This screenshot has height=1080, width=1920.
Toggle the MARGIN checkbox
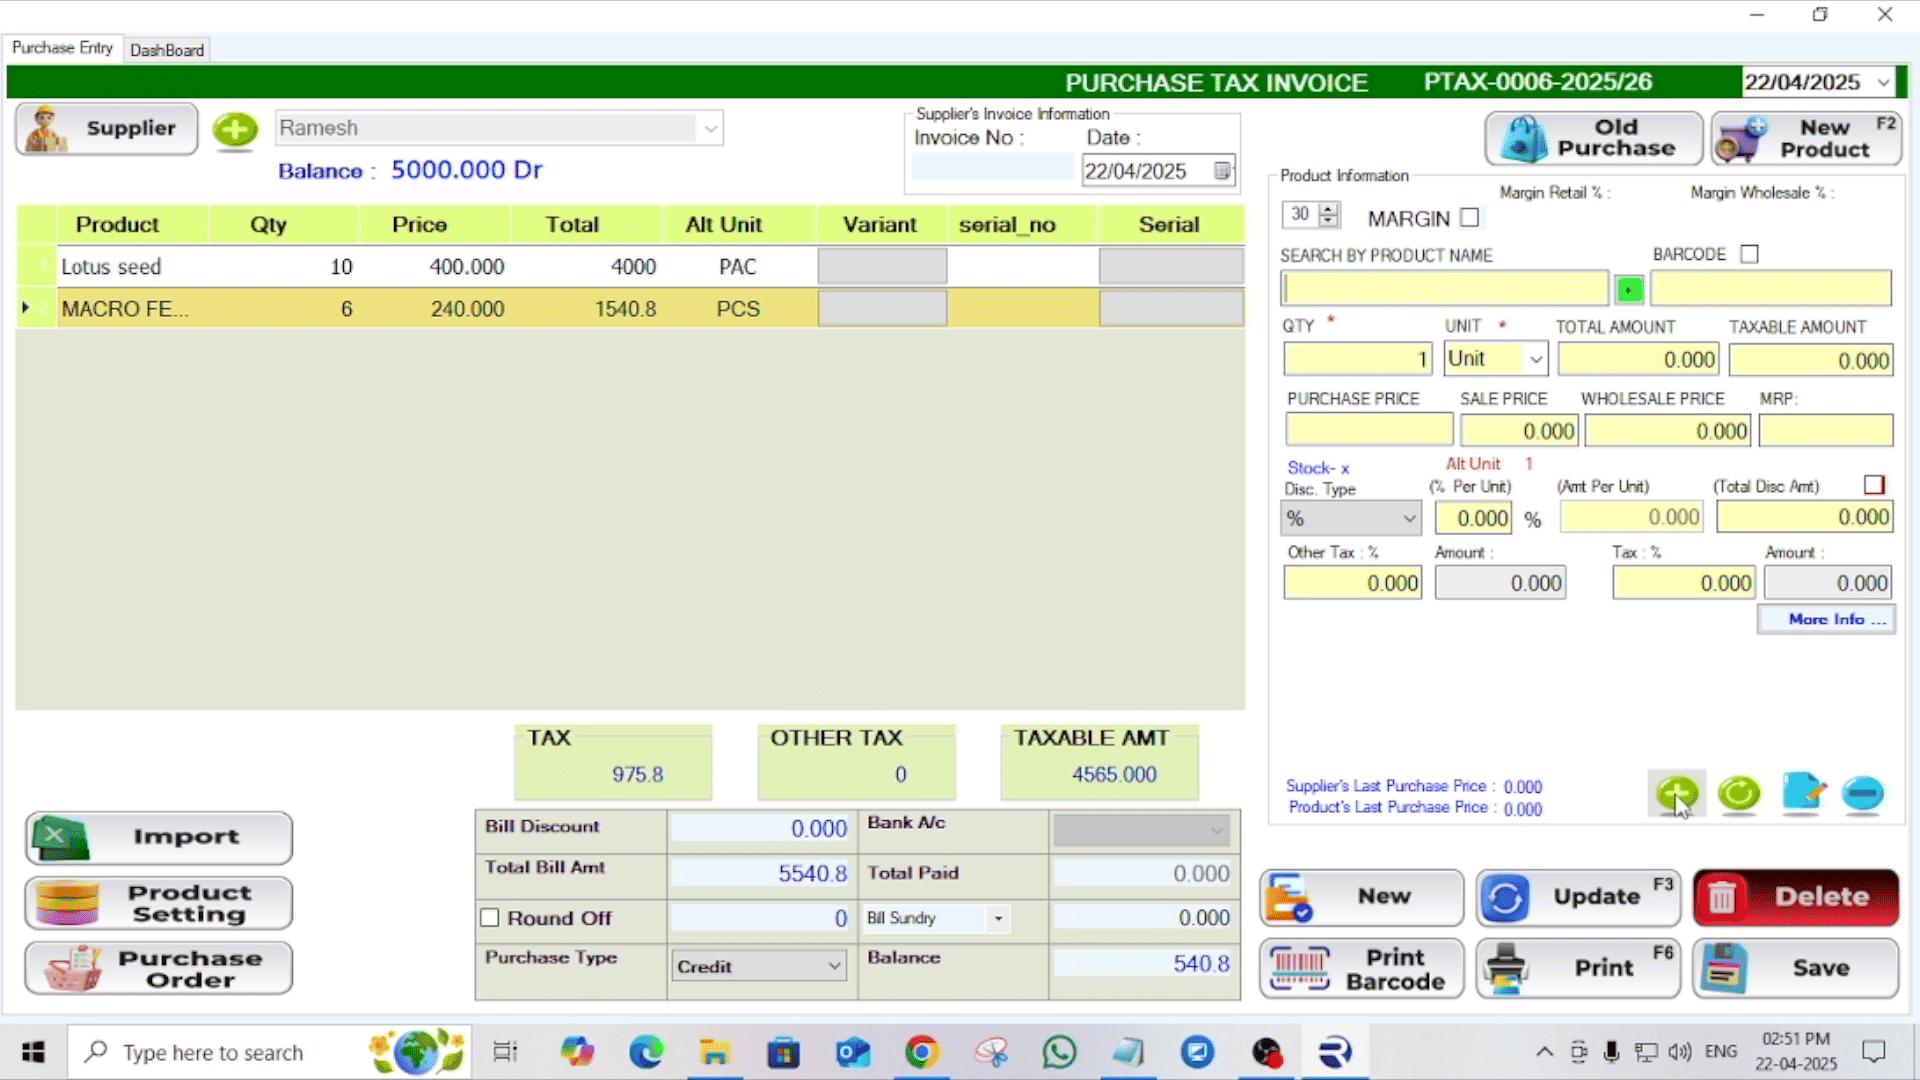1469,217
